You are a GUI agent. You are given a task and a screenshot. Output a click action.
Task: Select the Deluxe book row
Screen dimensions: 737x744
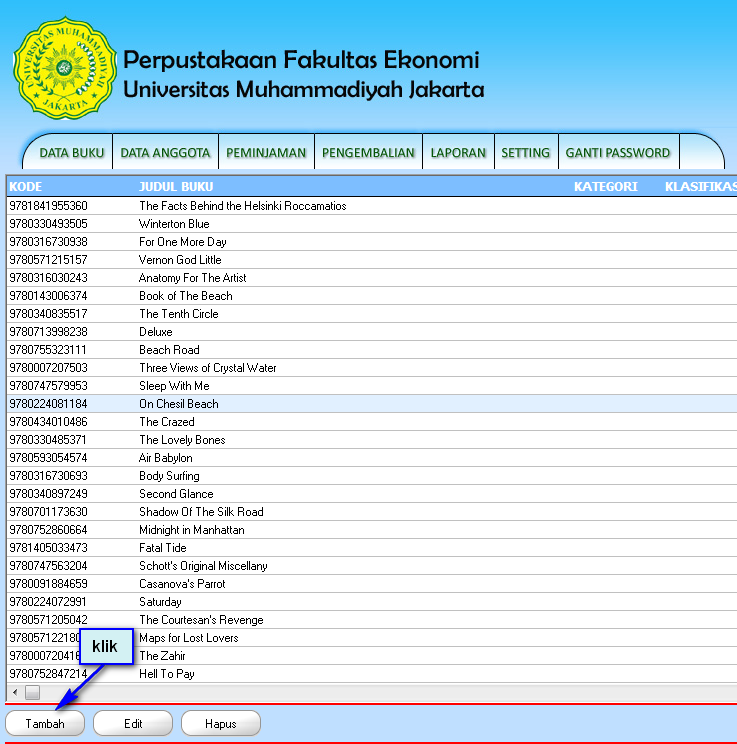pyautogui.click(x=372, y=332)
